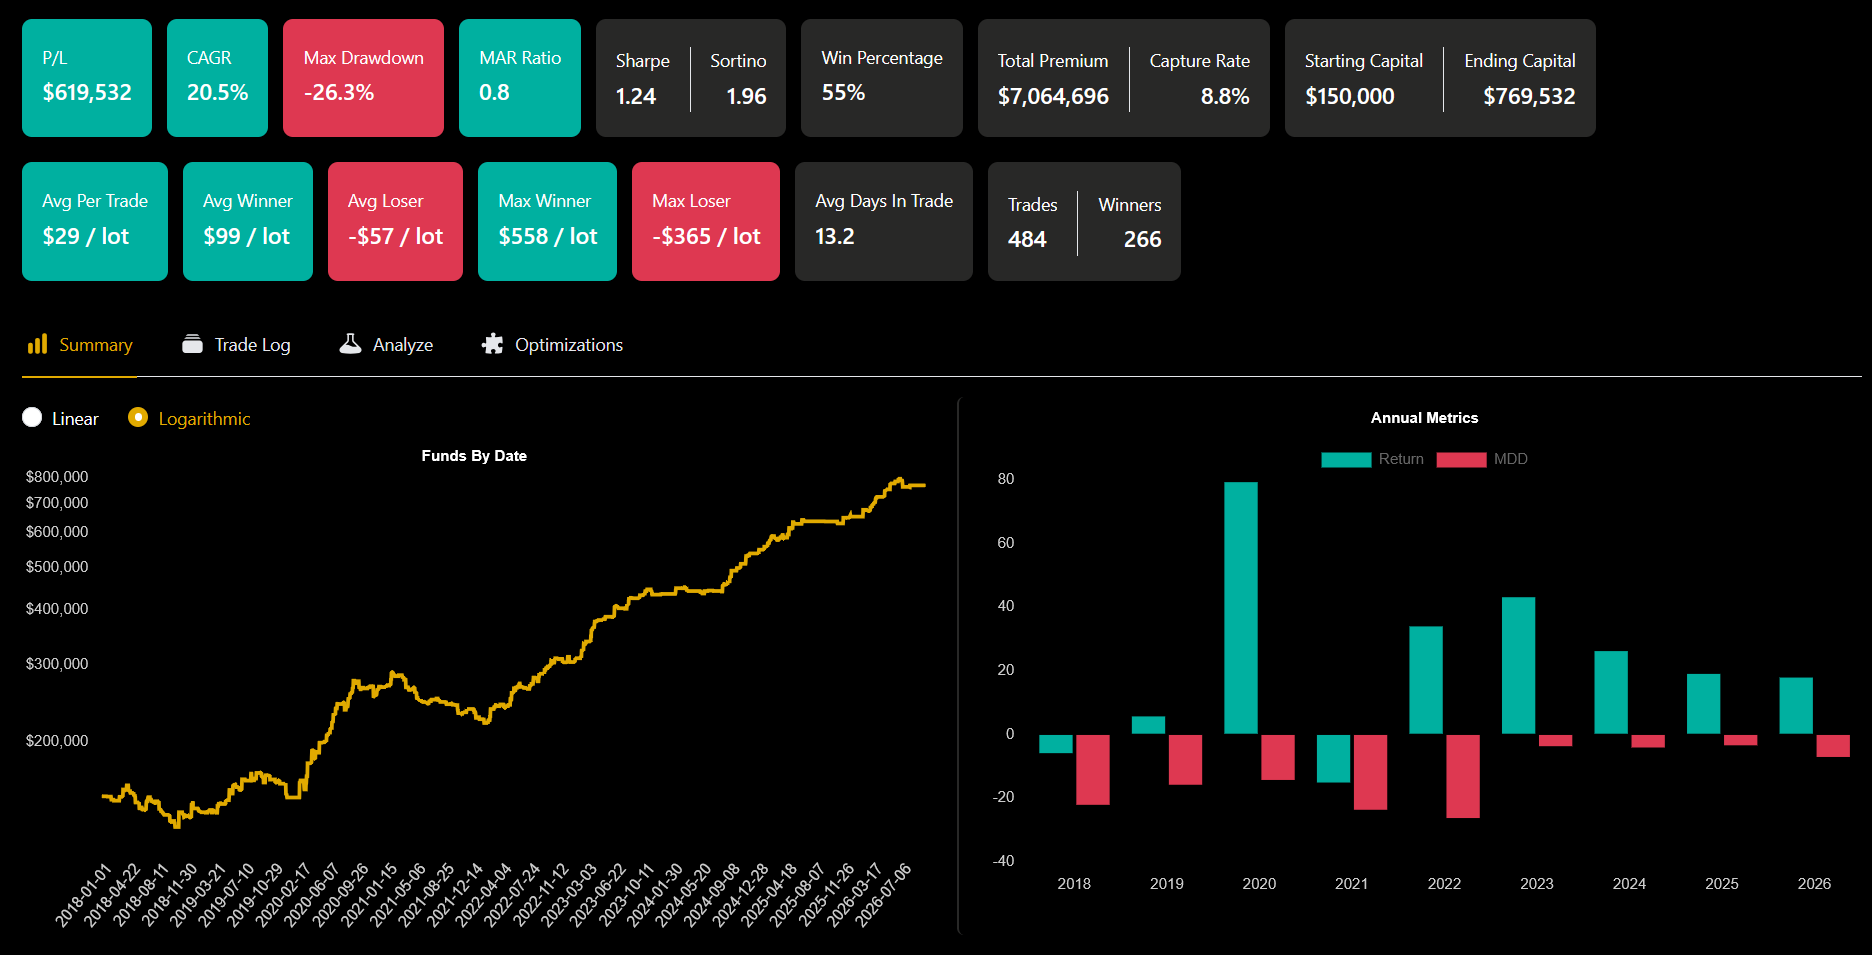Image resolution: width=1872 pixels, height=955 pixels.
Task: Click the Avg Loser -$57 card
Action: (x=395, y=221)
